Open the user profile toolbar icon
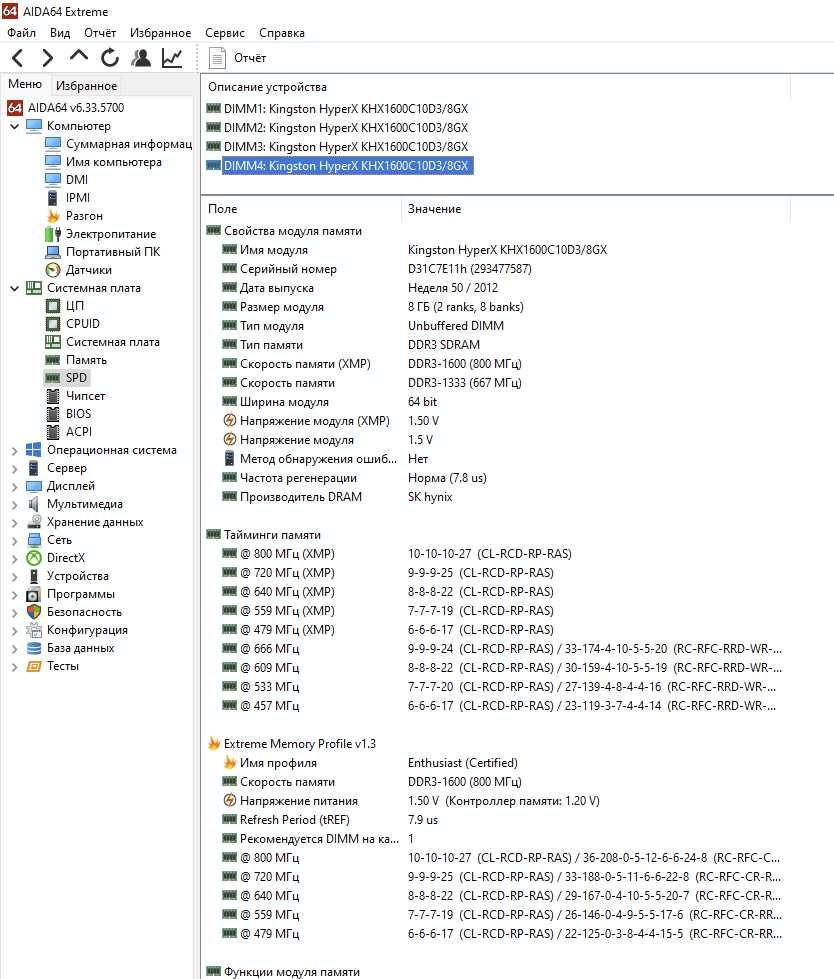Image resolution: width=834 pixels, height=979 pixels. (141, 58)
